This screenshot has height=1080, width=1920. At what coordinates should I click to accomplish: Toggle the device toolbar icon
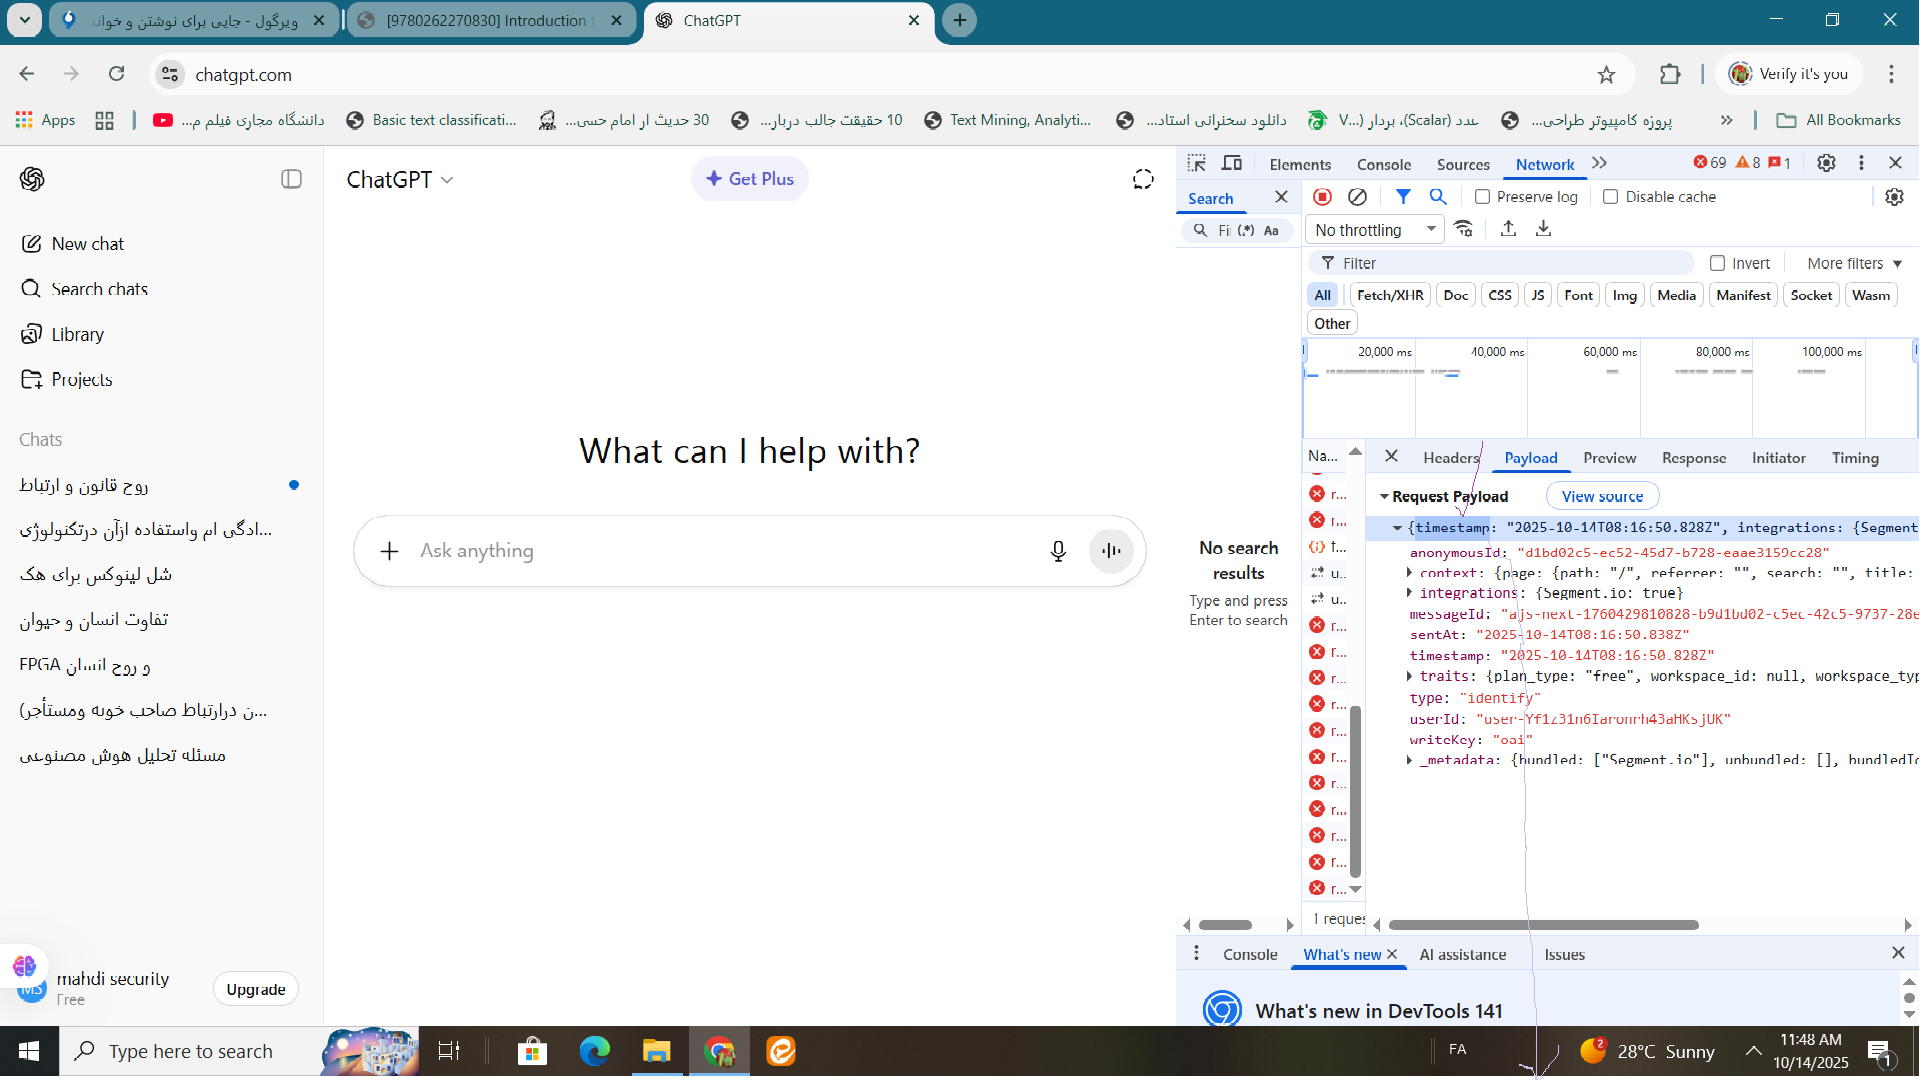pyautogui.click(x=1232, y=163)
